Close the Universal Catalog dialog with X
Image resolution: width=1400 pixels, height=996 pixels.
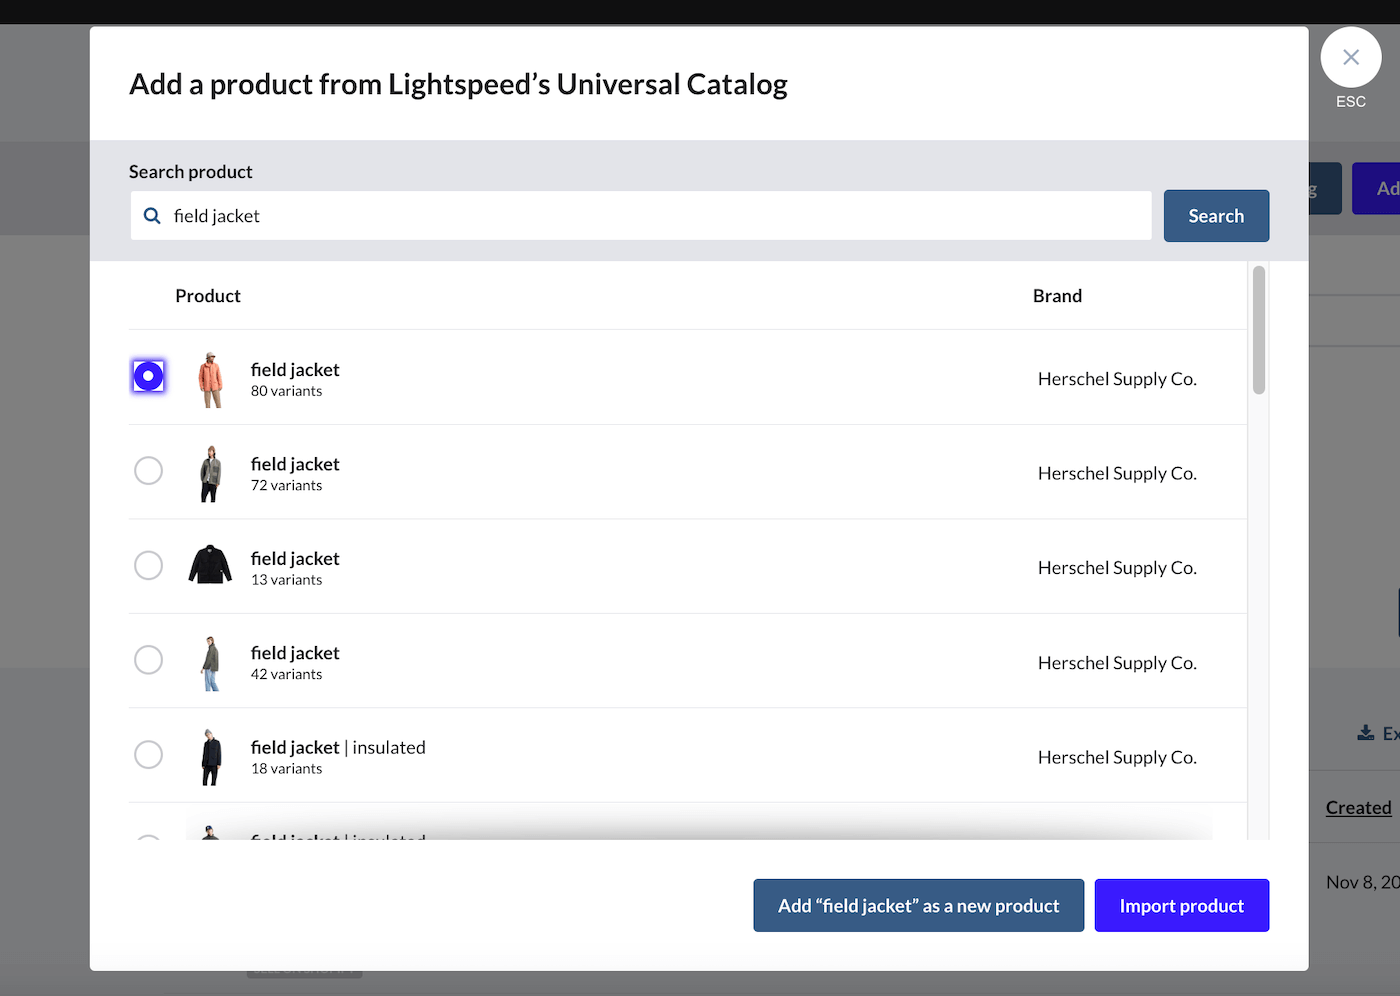click(x=1350, y=58)
